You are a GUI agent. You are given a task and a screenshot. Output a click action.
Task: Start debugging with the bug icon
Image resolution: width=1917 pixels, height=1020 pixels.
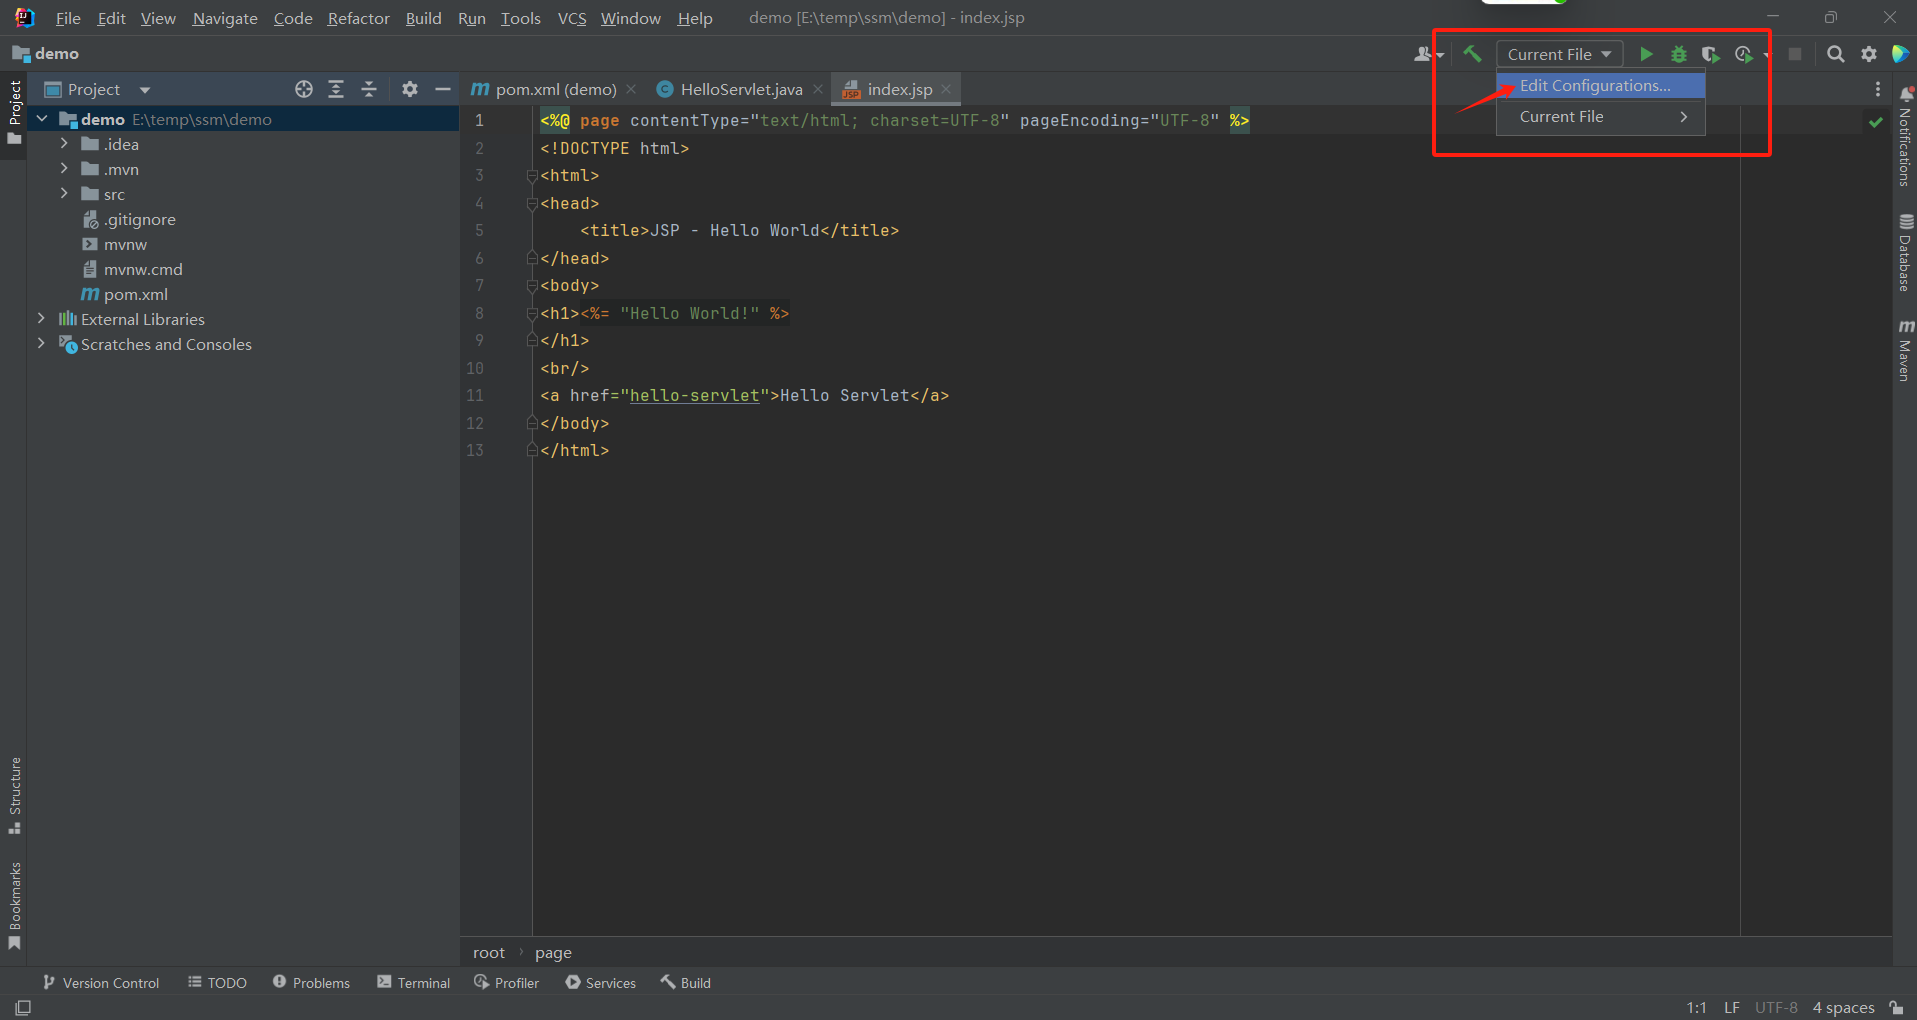[x=1679, y=54]
